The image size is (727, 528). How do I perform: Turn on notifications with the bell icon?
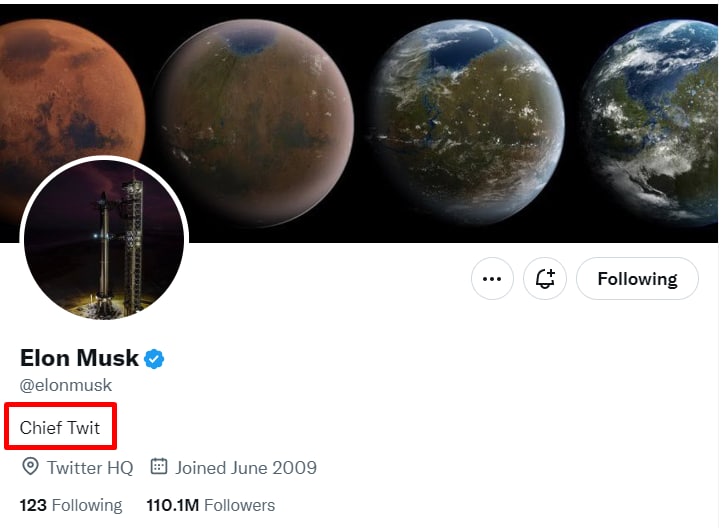[x=545, y=279]
